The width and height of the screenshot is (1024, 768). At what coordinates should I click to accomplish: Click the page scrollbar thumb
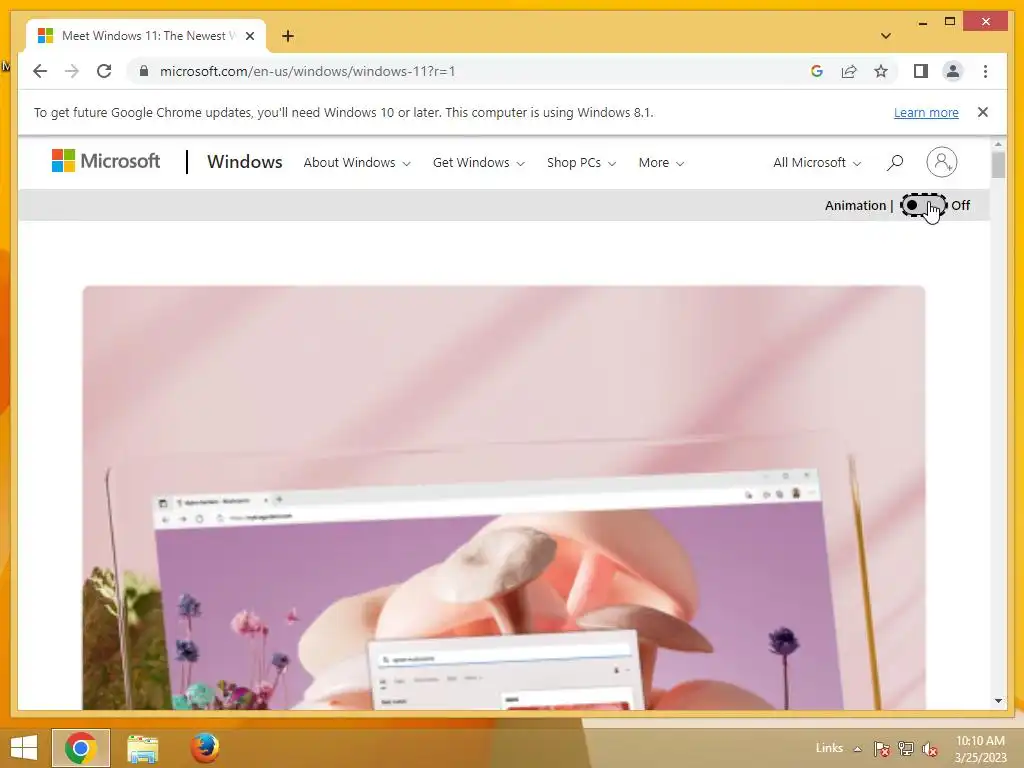pos(998,164)
